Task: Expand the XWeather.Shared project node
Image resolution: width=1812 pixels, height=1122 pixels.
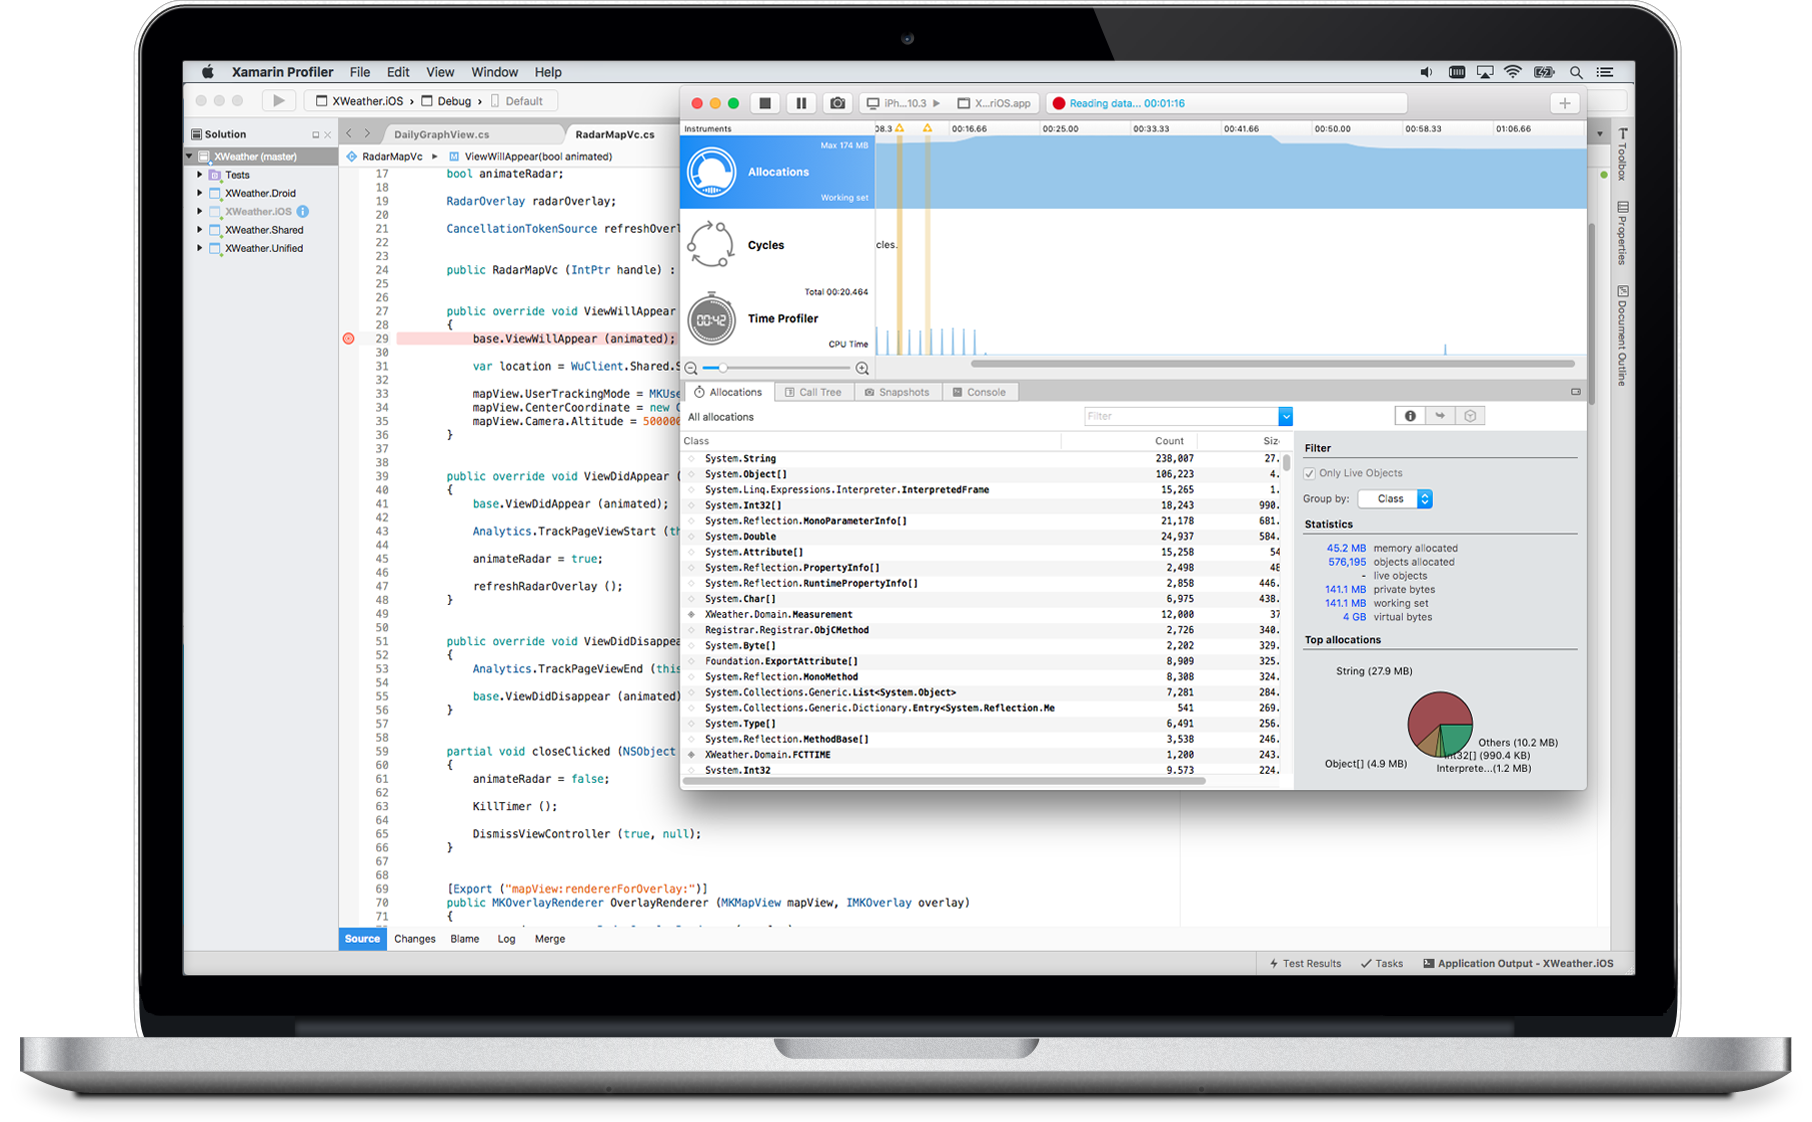Action: (x=200, y=230)
